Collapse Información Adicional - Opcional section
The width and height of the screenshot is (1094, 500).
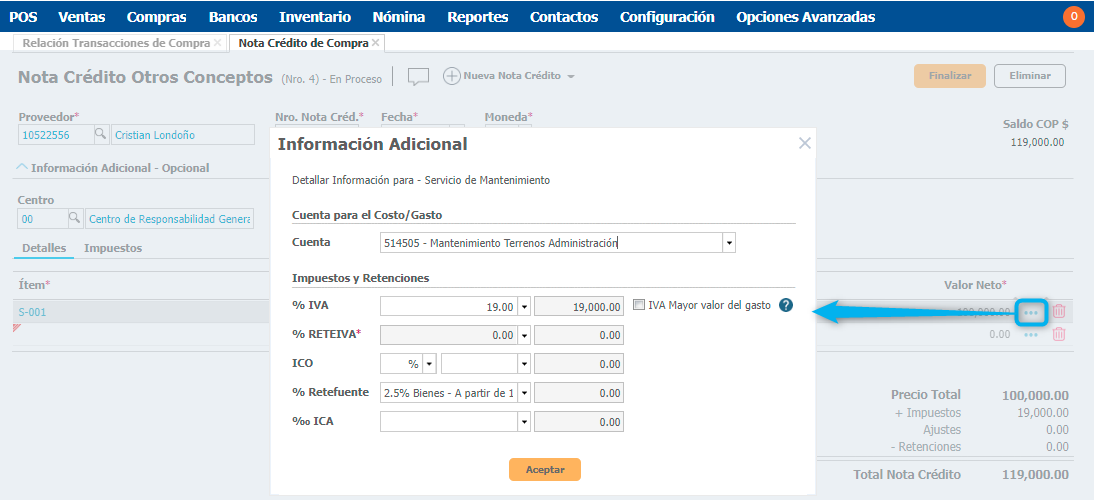[24, 168]
